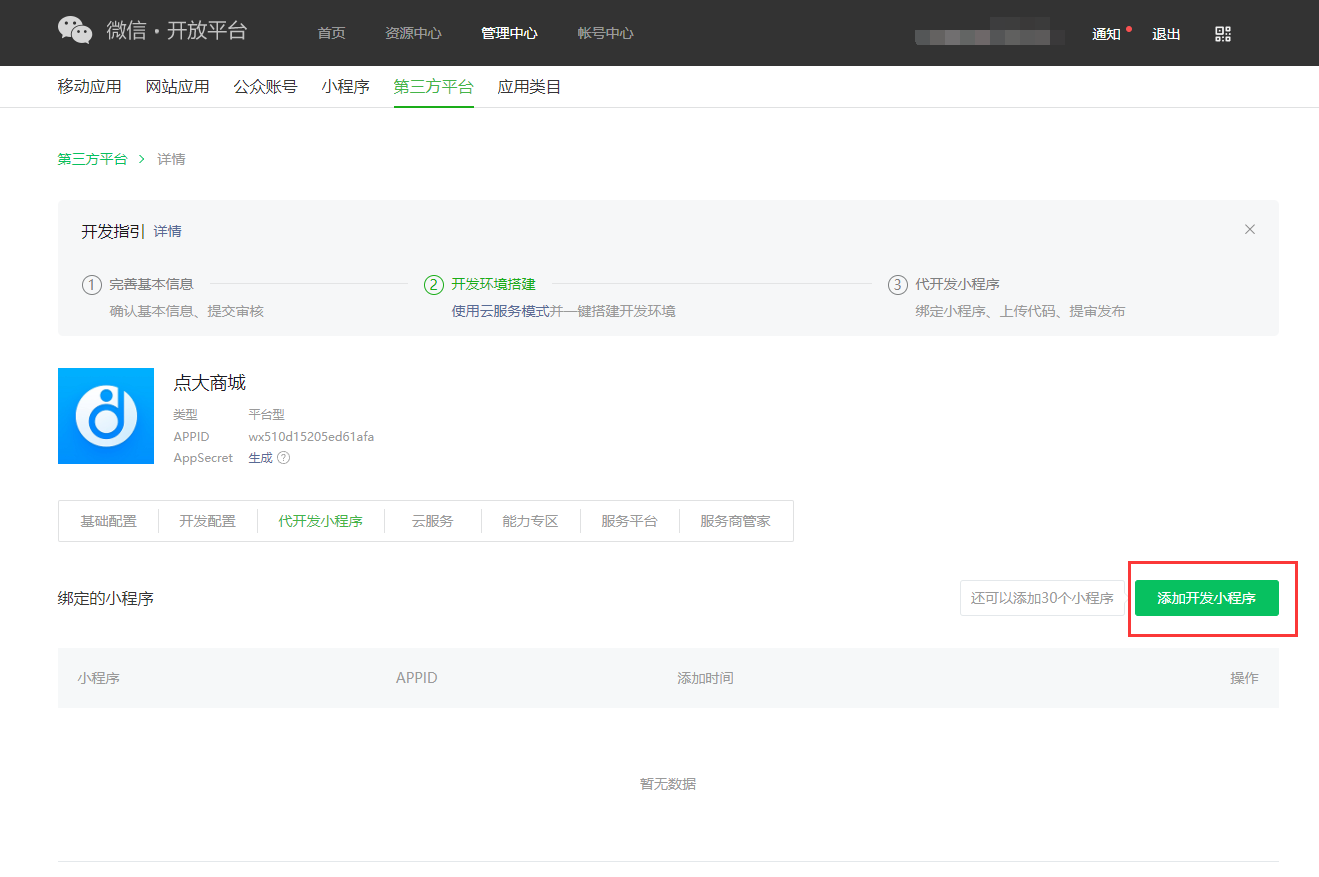Click the WeChat logo icon
Image resolution: width=1319 pixels, height=877 pixels.
75,31
